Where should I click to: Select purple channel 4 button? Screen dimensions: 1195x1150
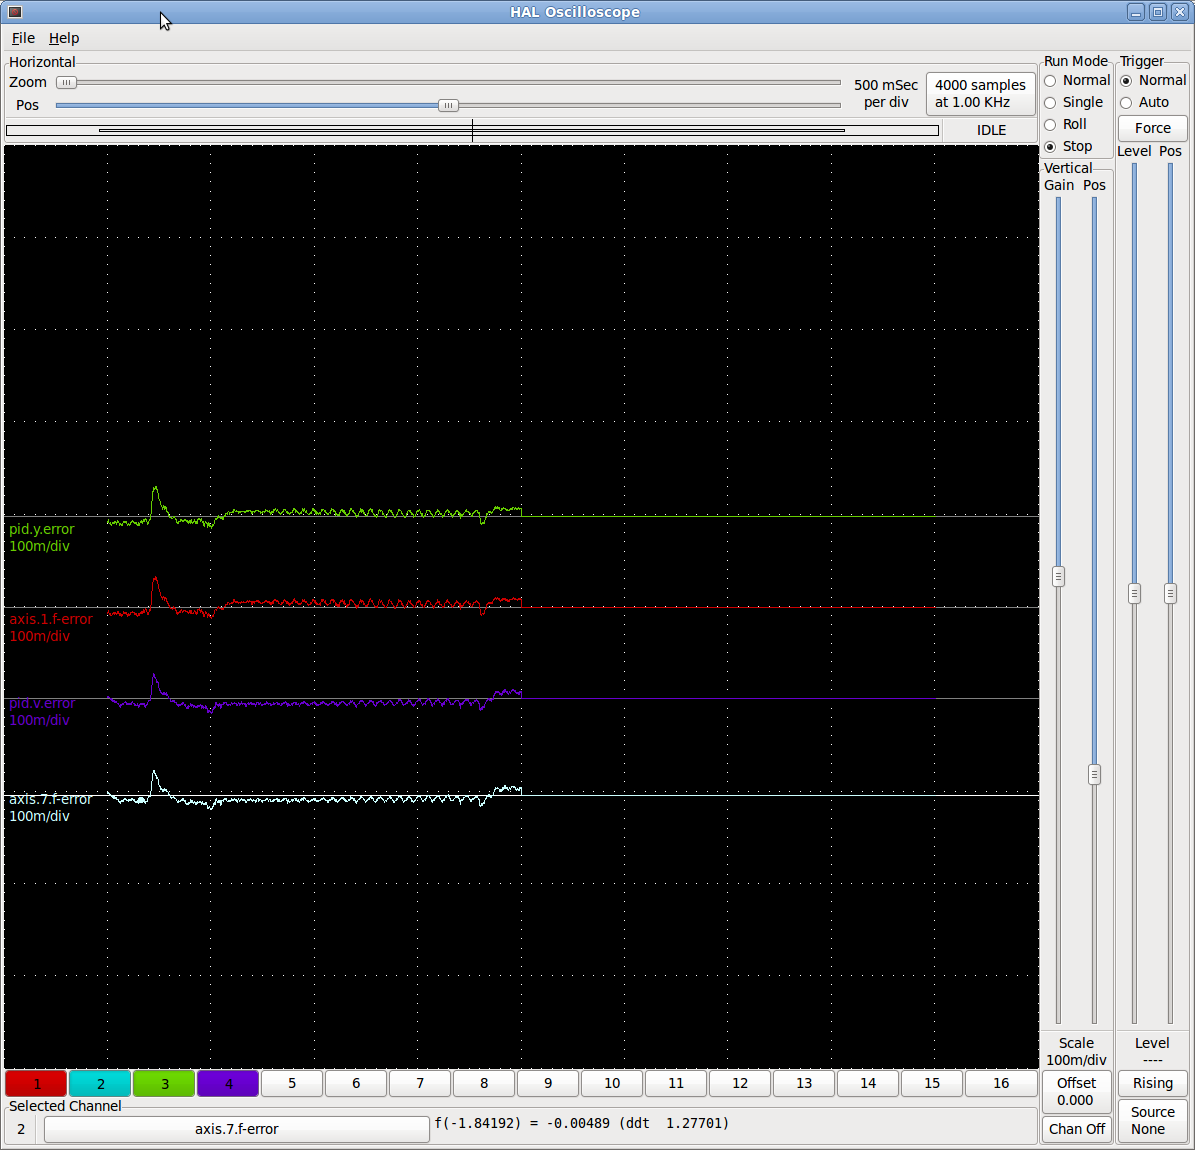click(x=228, y=1083)
